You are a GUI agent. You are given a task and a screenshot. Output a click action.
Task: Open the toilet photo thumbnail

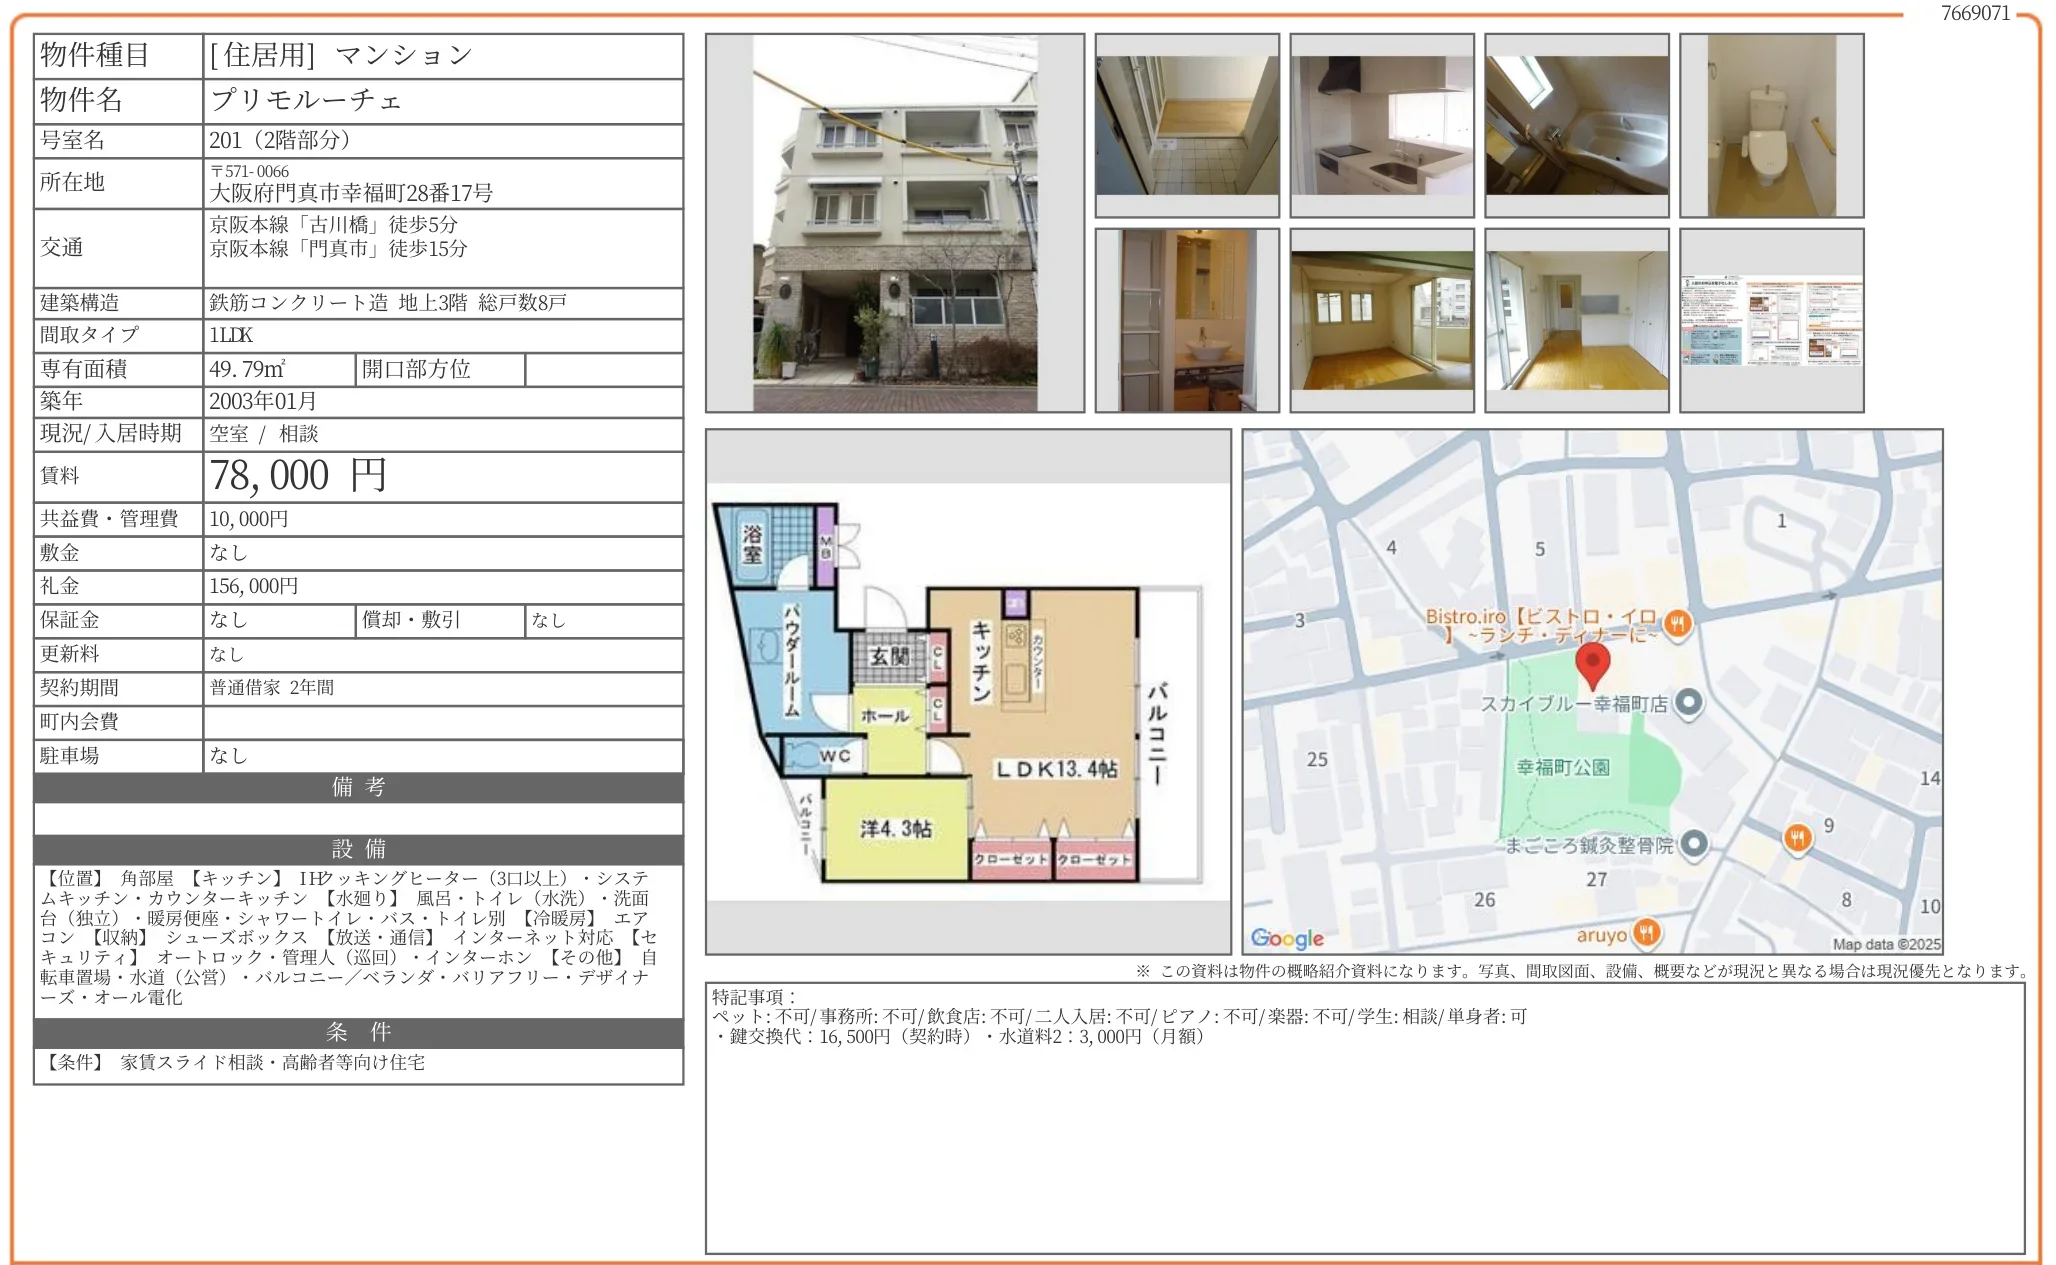coord(1771,125)
